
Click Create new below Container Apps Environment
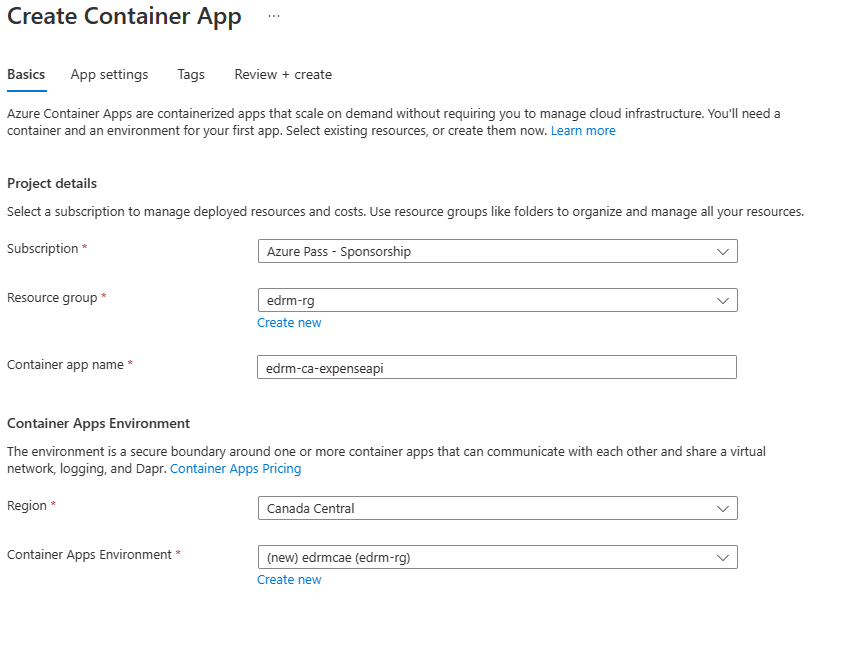click(289, 580)
